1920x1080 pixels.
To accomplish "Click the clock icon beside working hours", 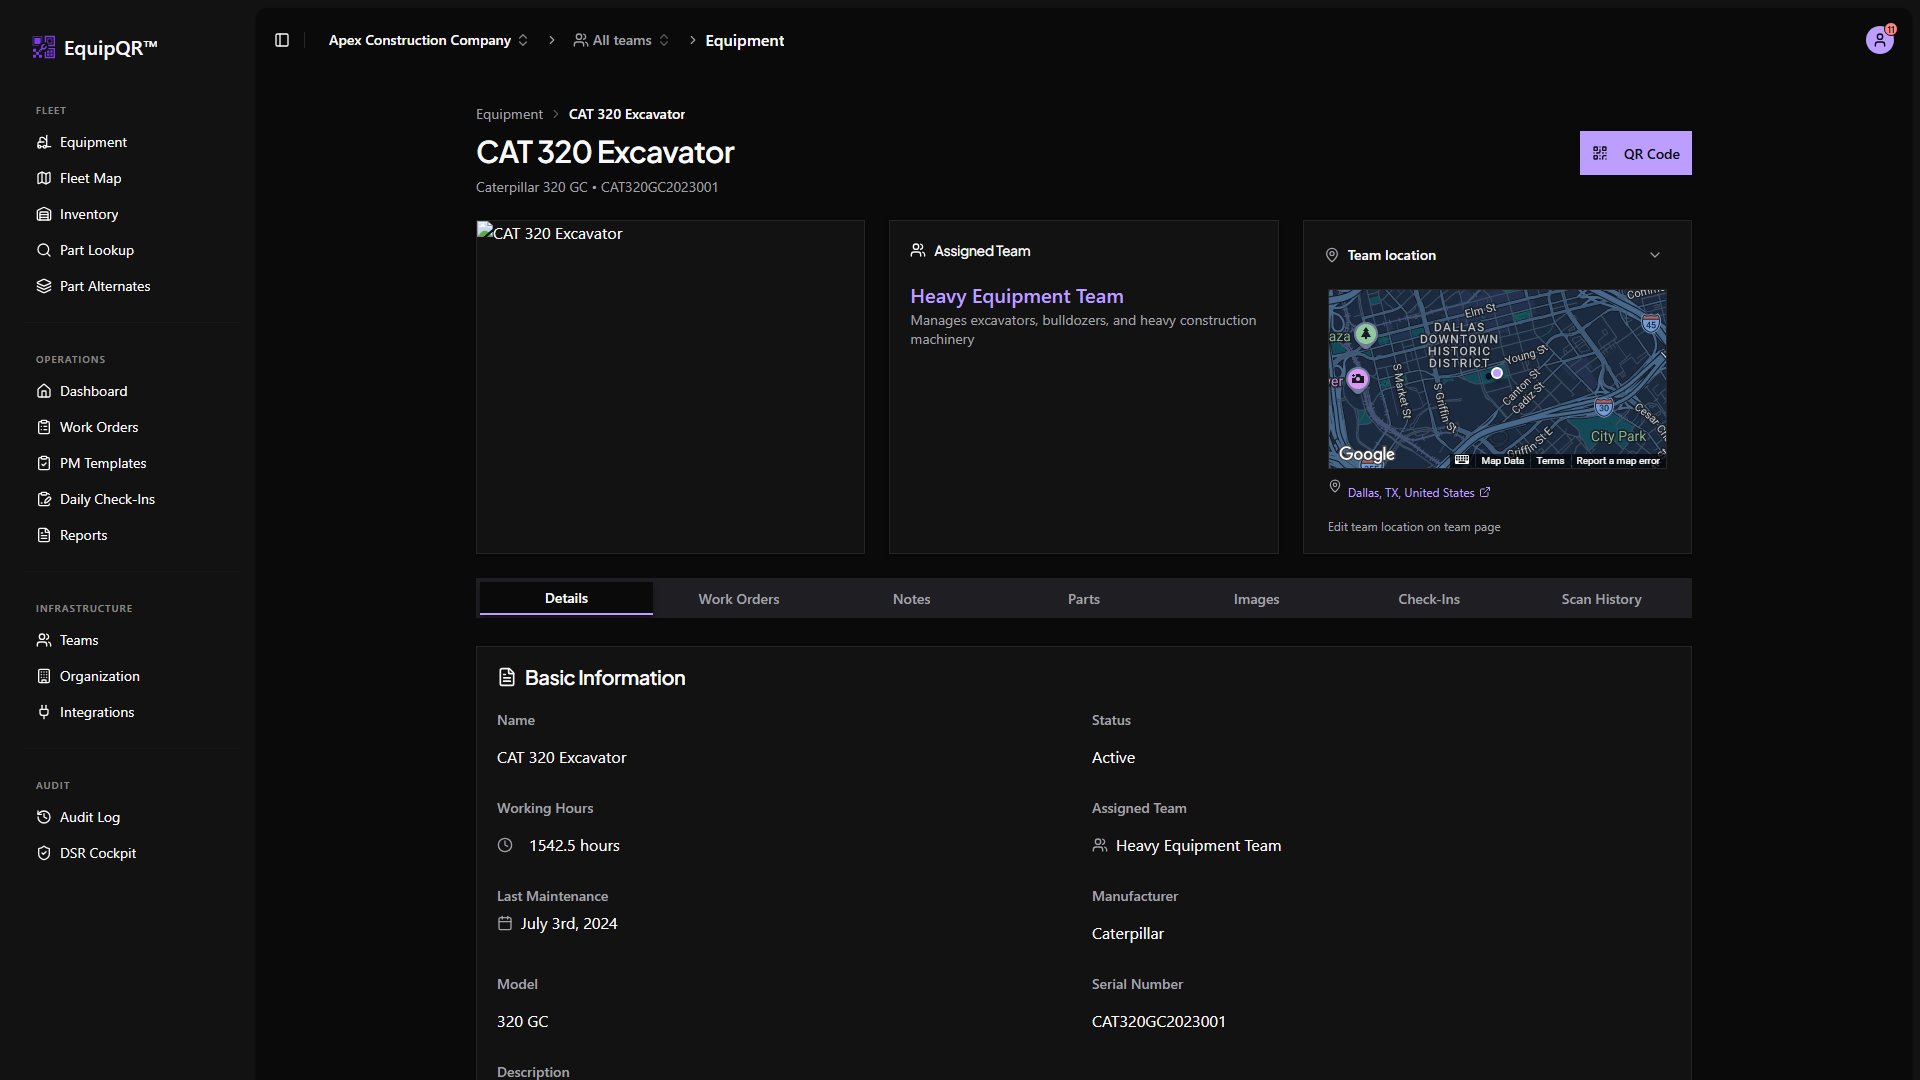I will coord(505,845).
